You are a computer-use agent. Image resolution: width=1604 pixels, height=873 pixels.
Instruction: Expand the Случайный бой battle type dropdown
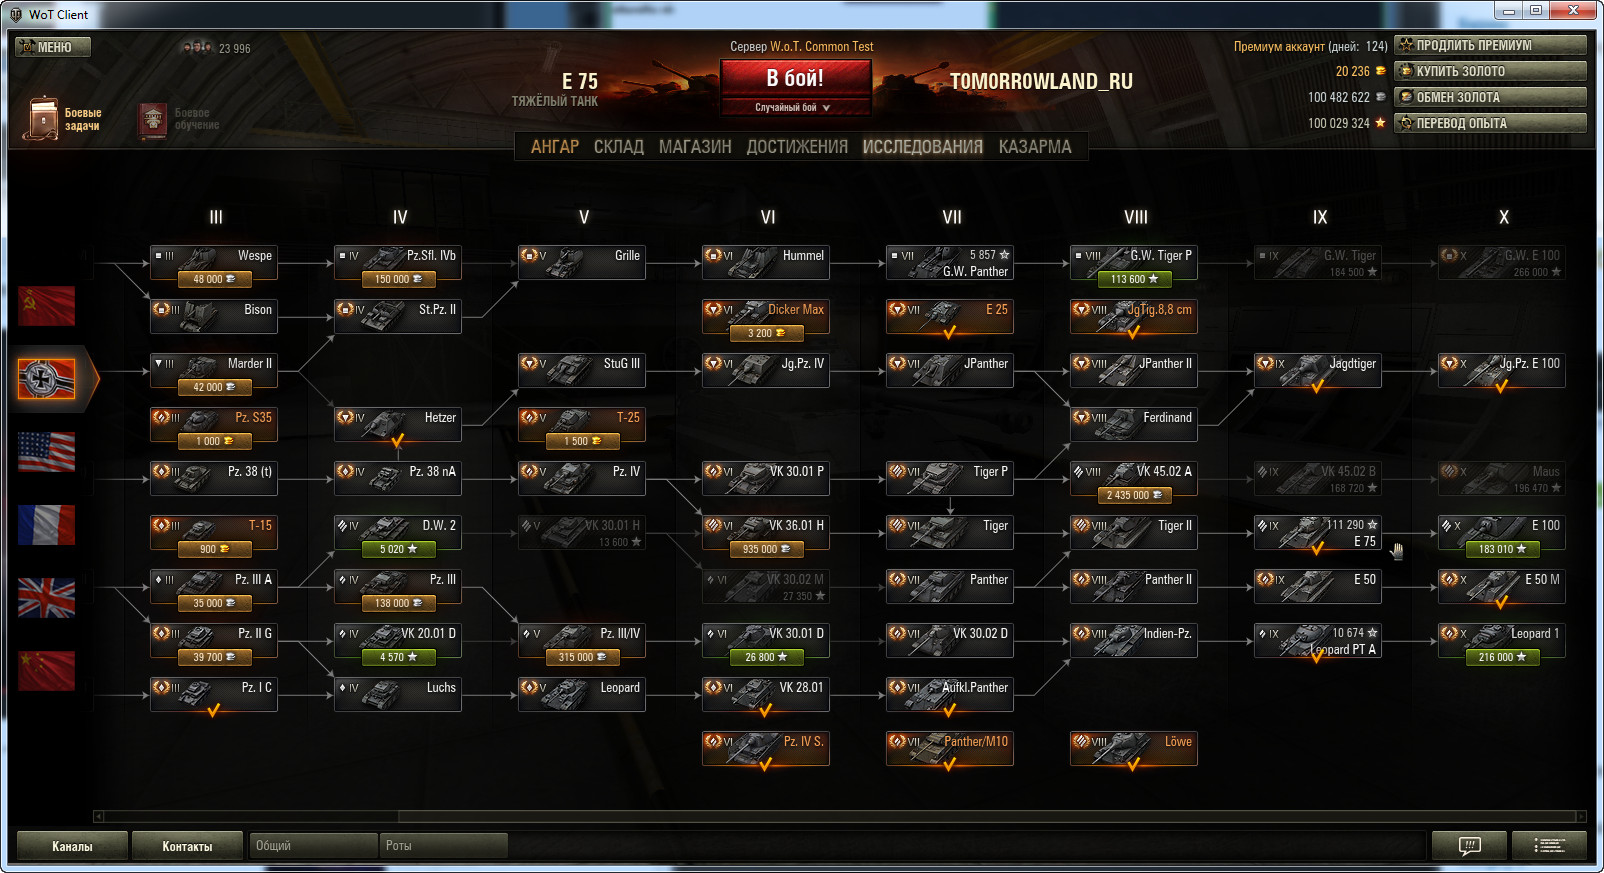point(795,107)
